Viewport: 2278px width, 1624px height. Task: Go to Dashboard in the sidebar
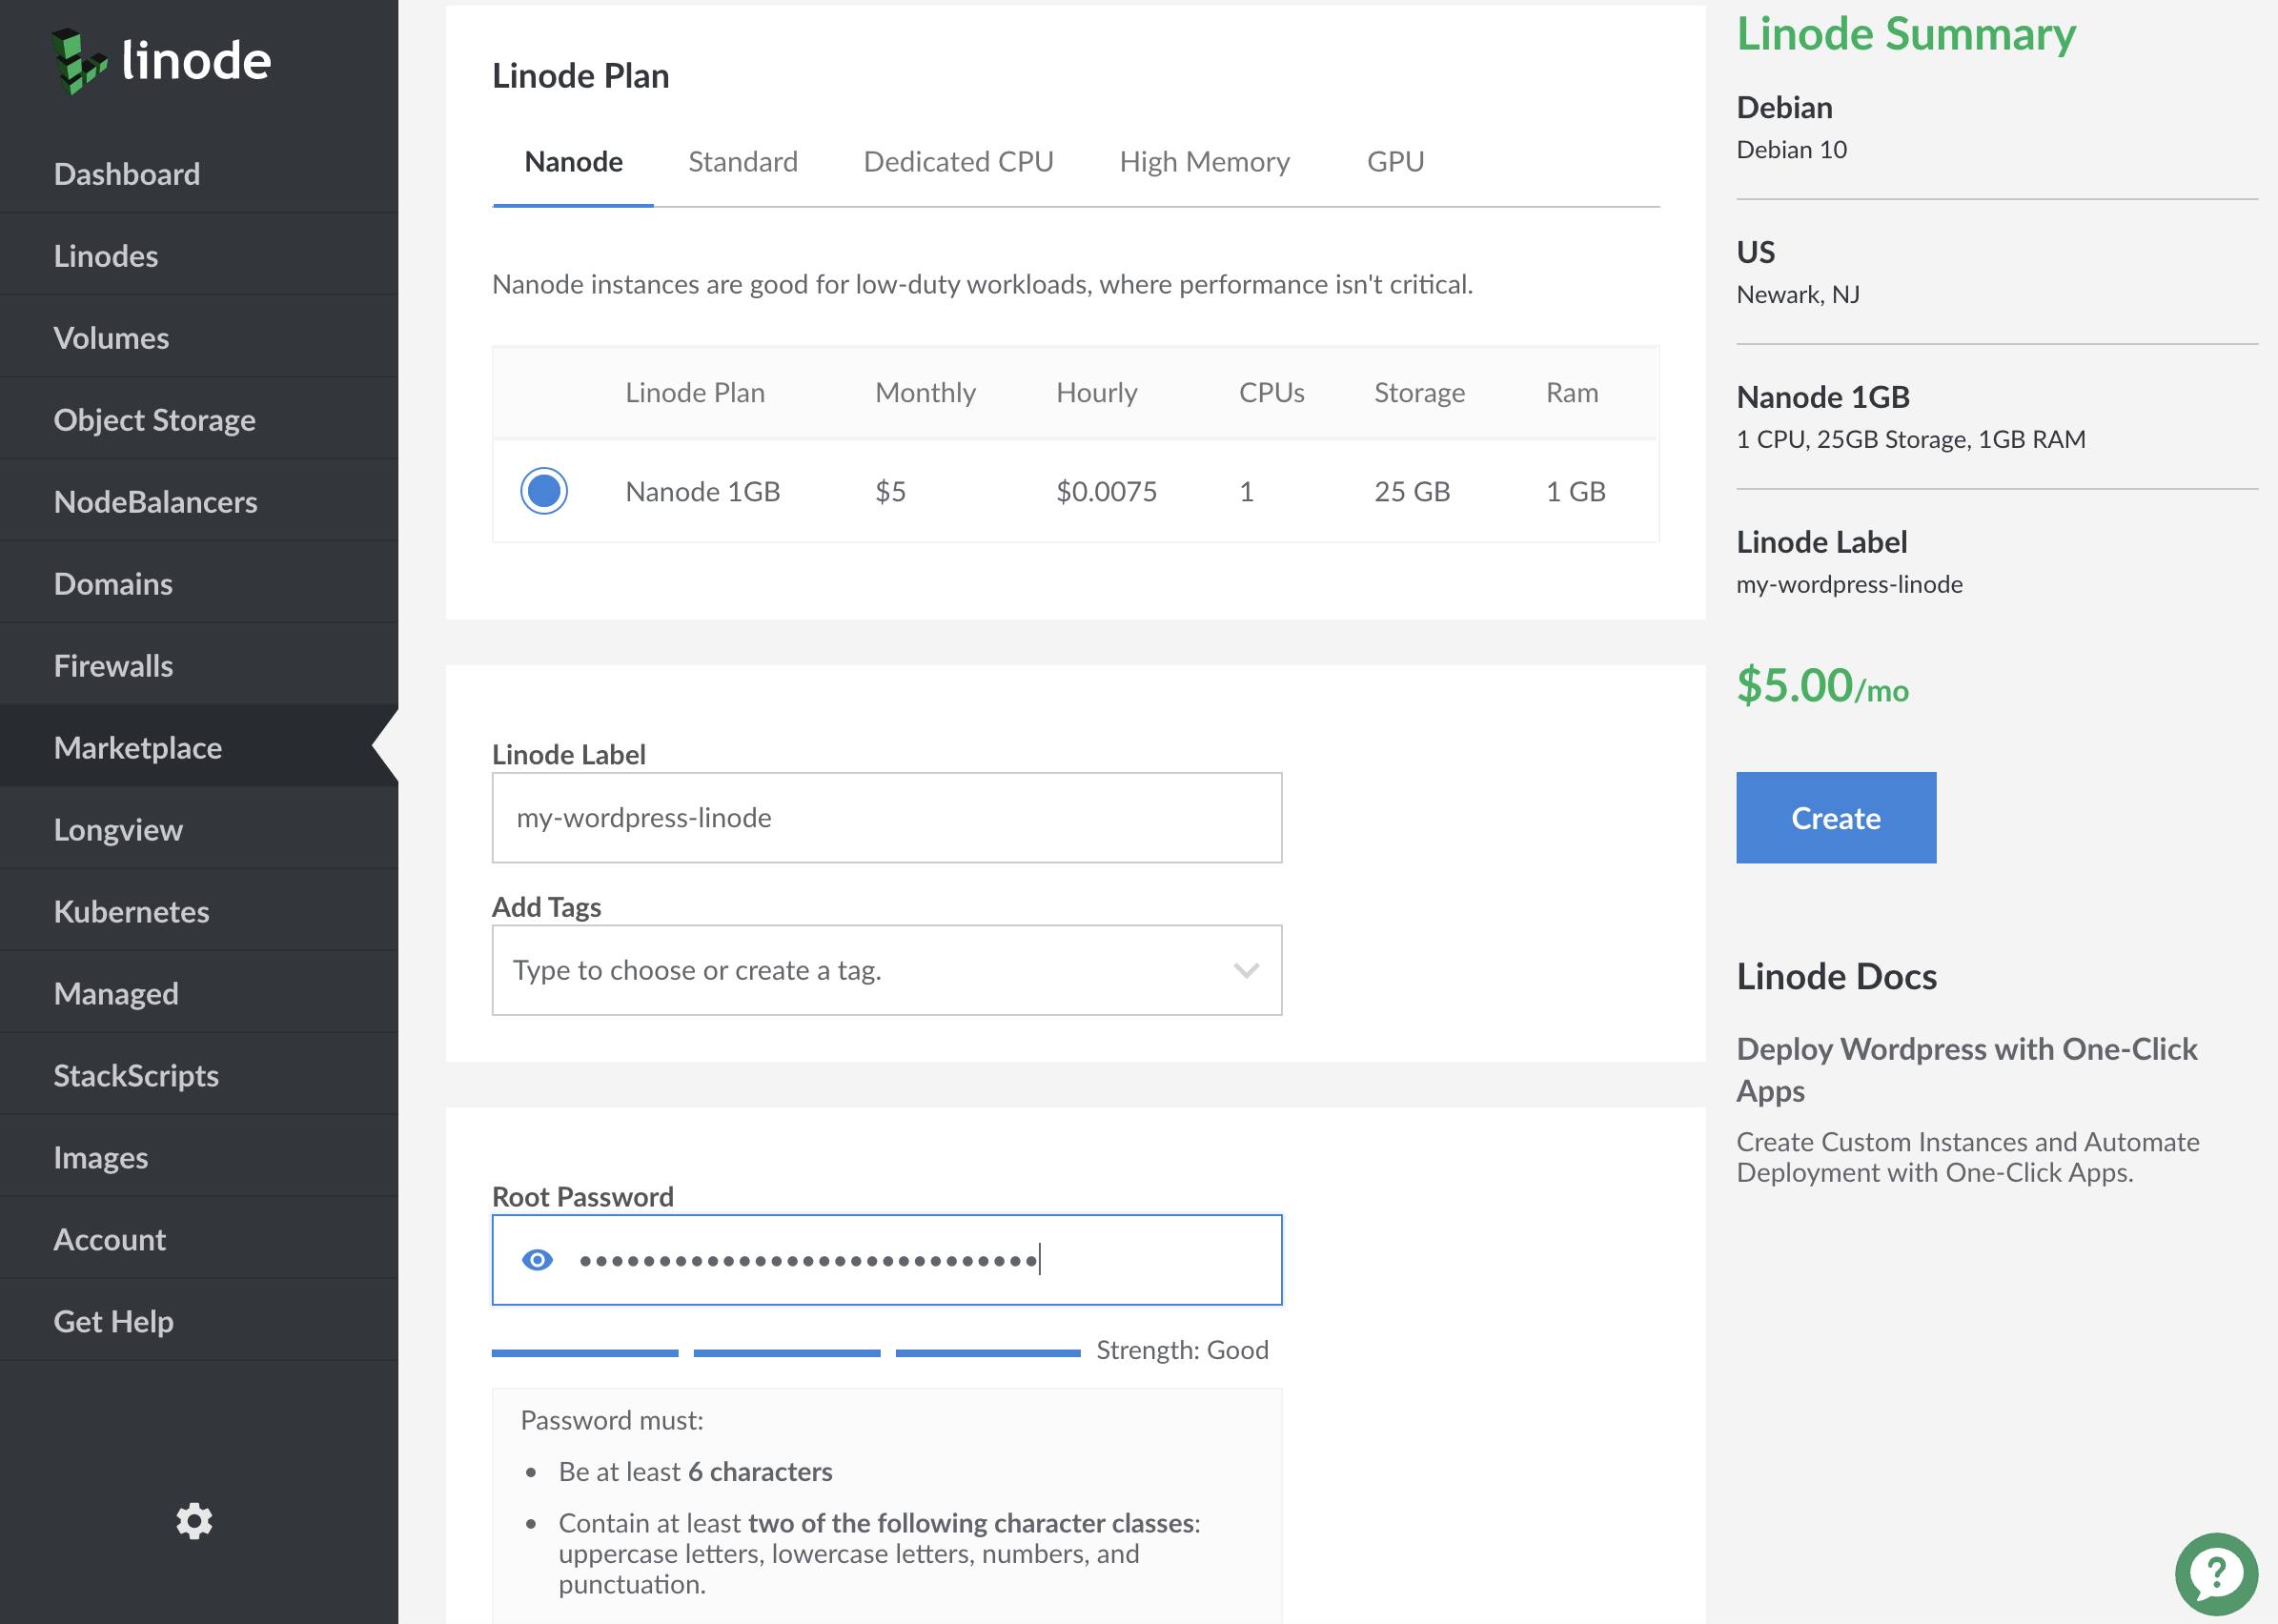click(127, 174)
